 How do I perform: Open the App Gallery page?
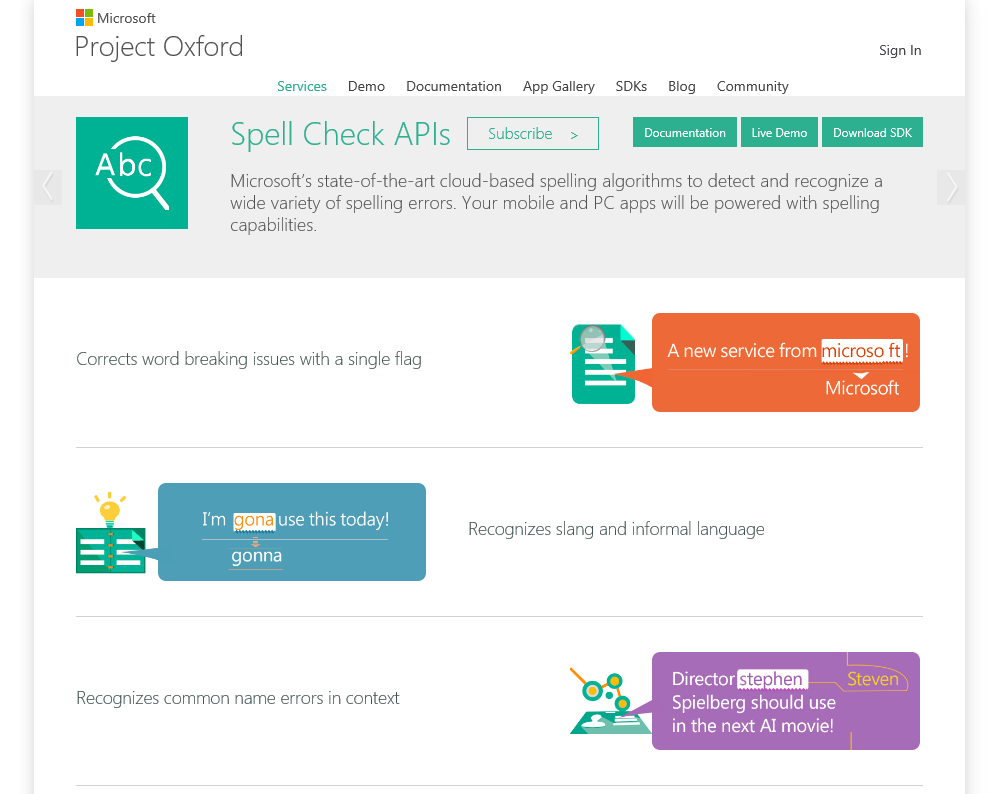(x=558, y=86)
